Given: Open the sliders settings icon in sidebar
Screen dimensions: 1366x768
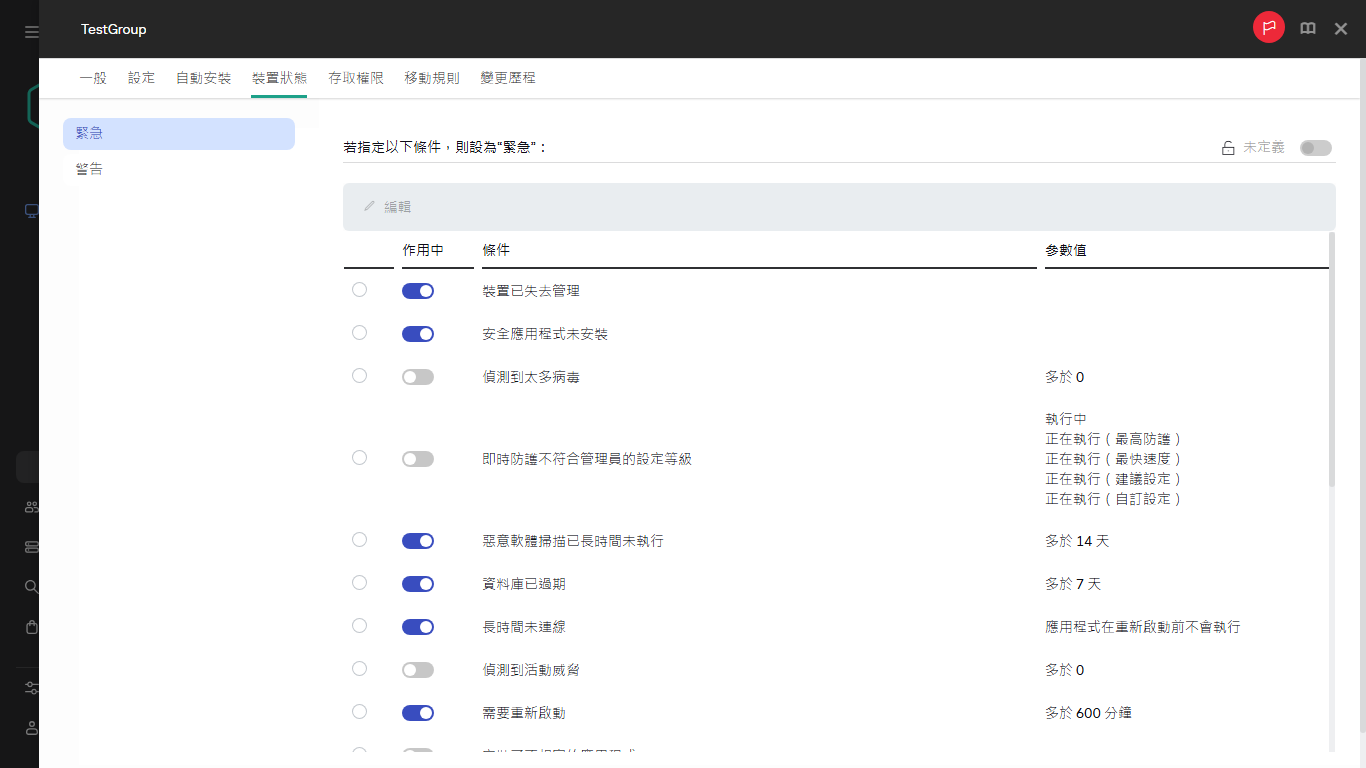Looking at the screenshot, I should point(30,688).
